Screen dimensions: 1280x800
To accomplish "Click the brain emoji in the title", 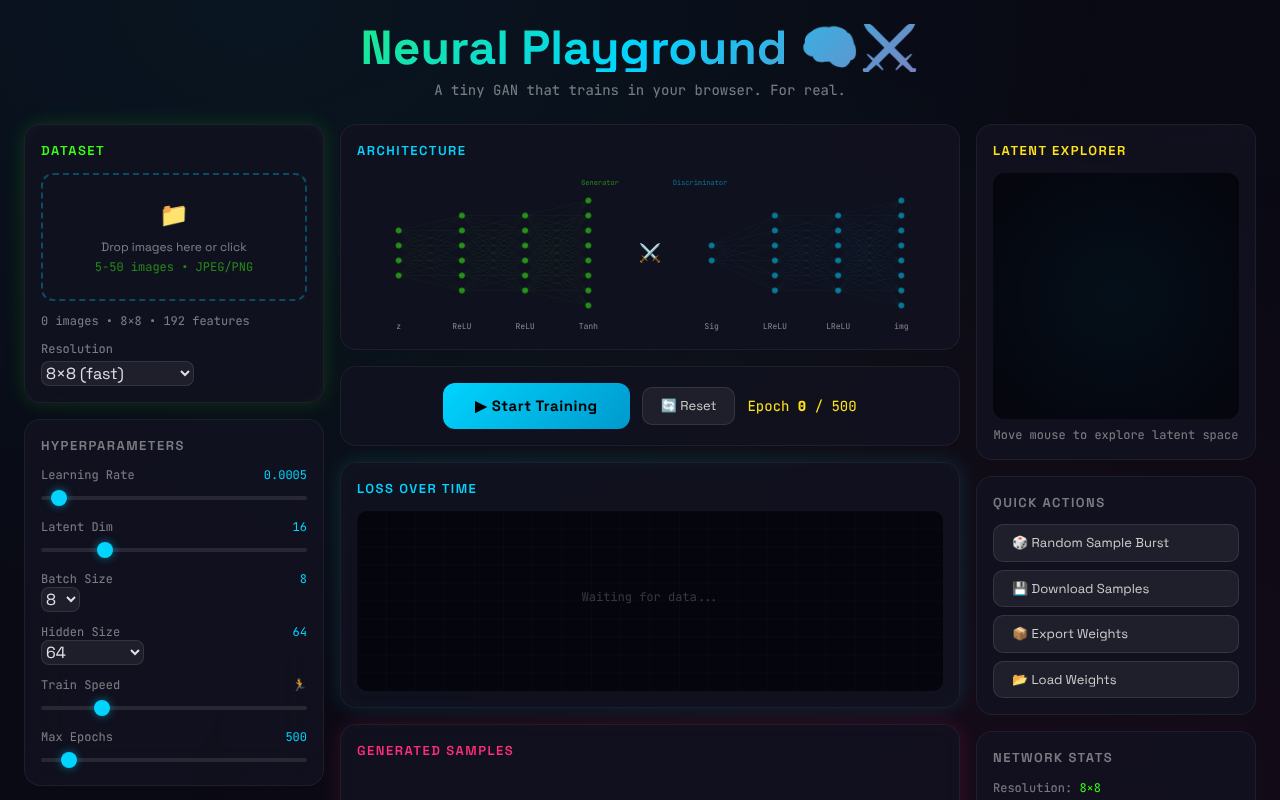I will tap(828, 47).
